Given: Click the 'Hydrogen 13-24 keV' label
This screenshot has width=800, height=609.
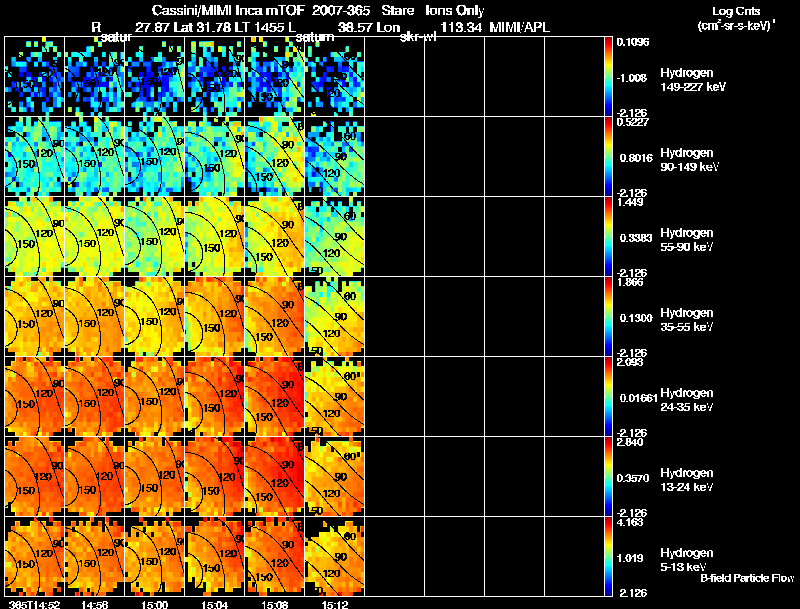Looking at the screenshot, I should [x=687, y=480].
